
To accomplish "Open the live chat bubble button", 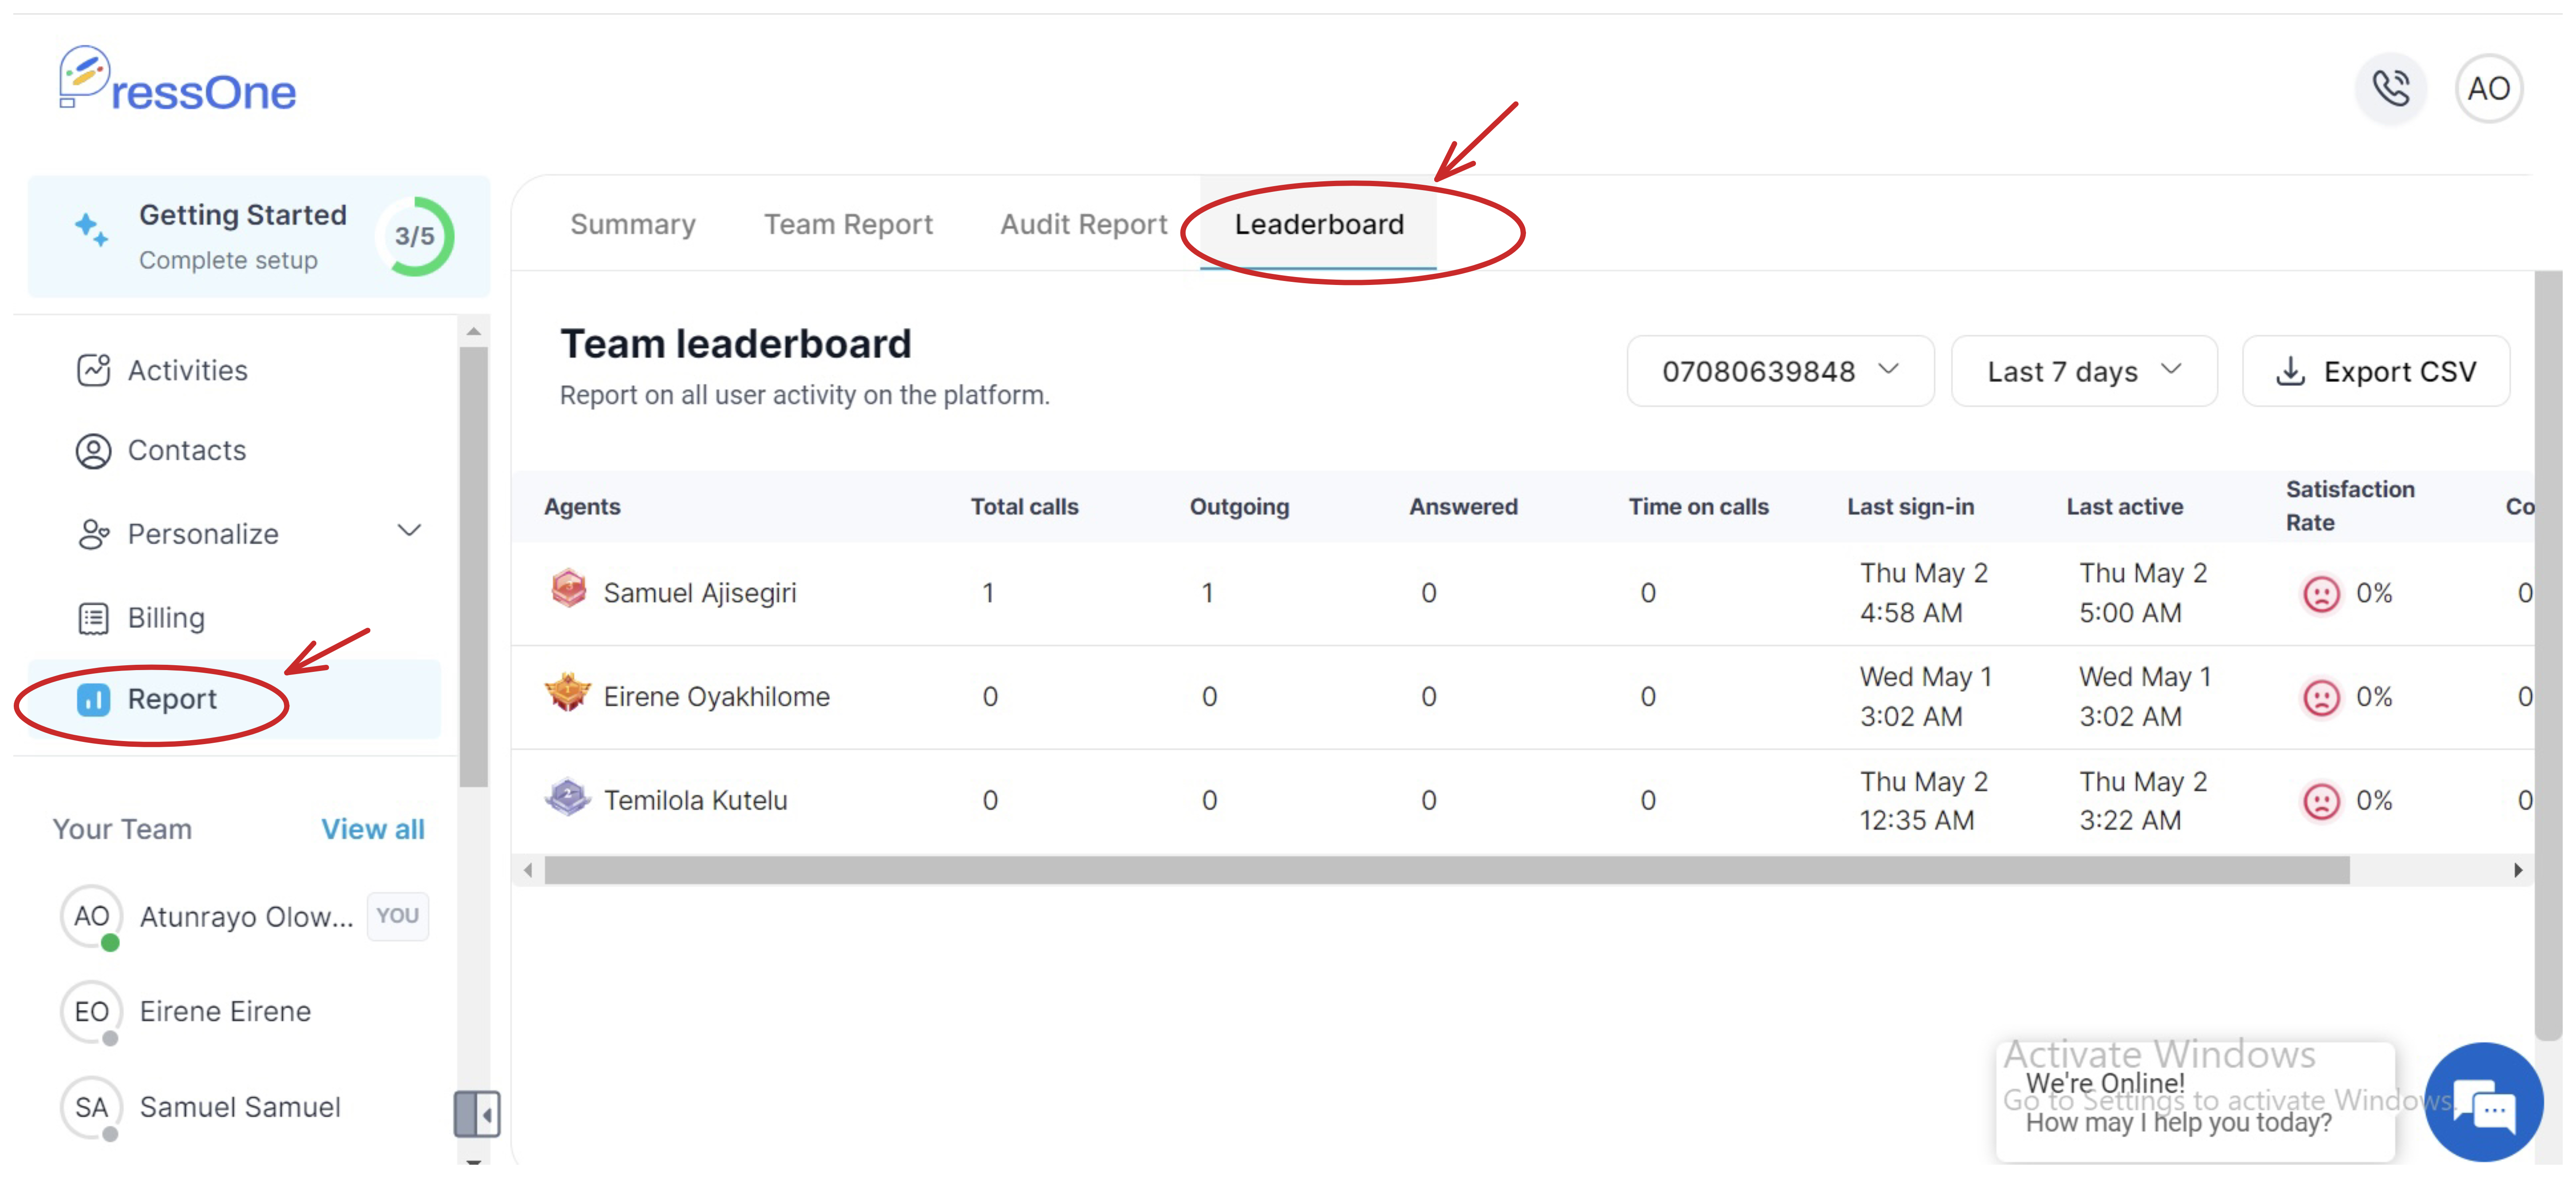I will tap(2484, 1102).
